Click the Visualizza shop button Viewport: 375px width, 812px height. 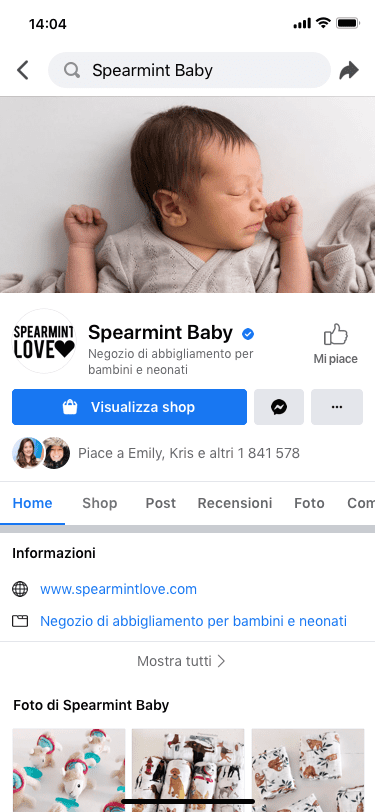pos(129,407)
